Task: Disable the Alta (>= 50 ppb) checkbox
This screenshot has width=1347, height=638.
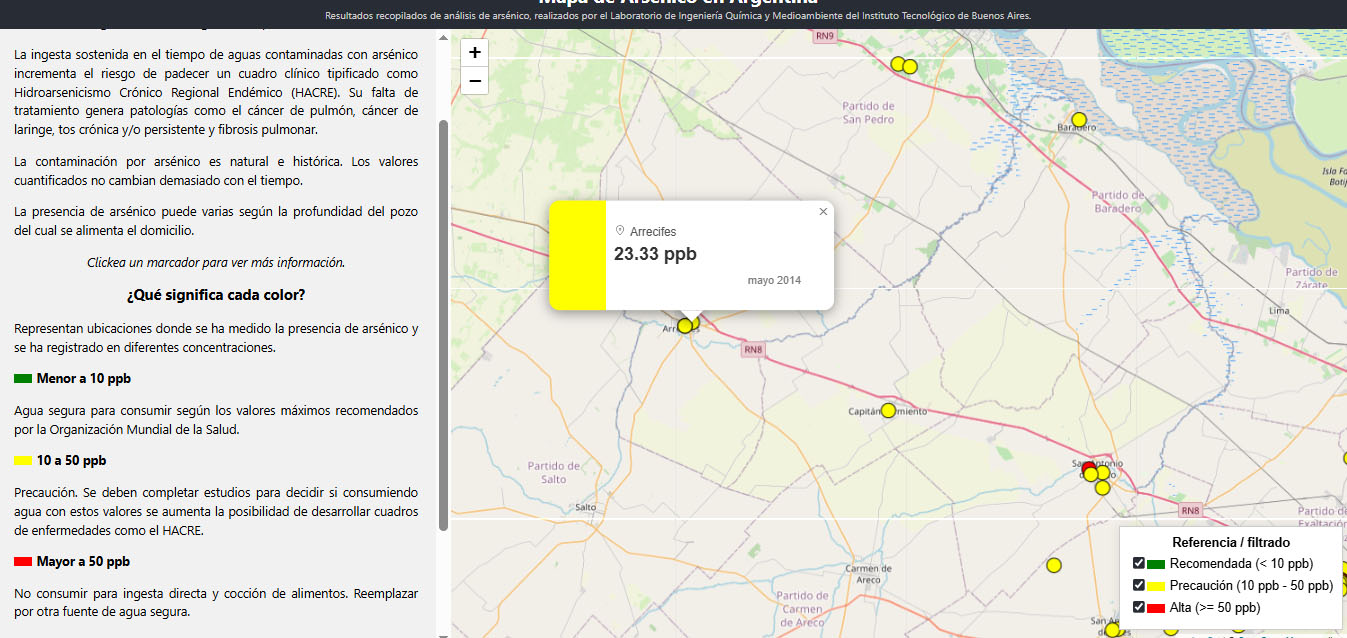Action: [1138, 607]
